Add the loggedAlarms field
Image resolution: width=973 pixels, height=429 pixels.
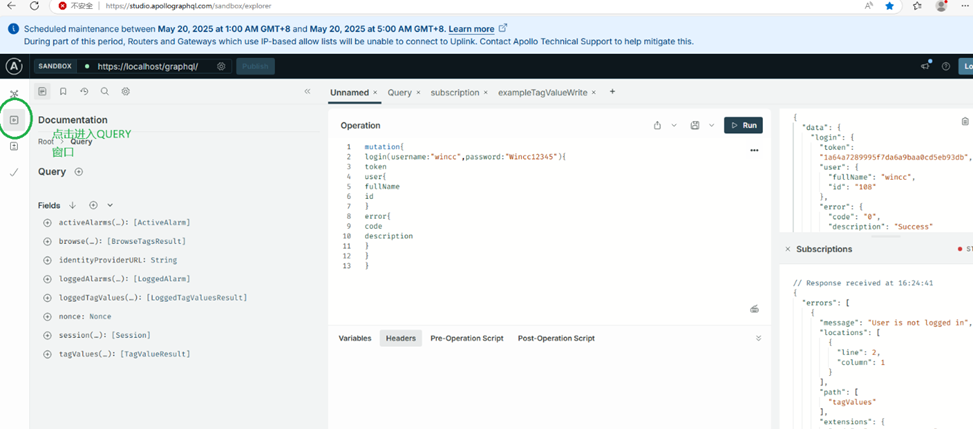click(47, 279)
